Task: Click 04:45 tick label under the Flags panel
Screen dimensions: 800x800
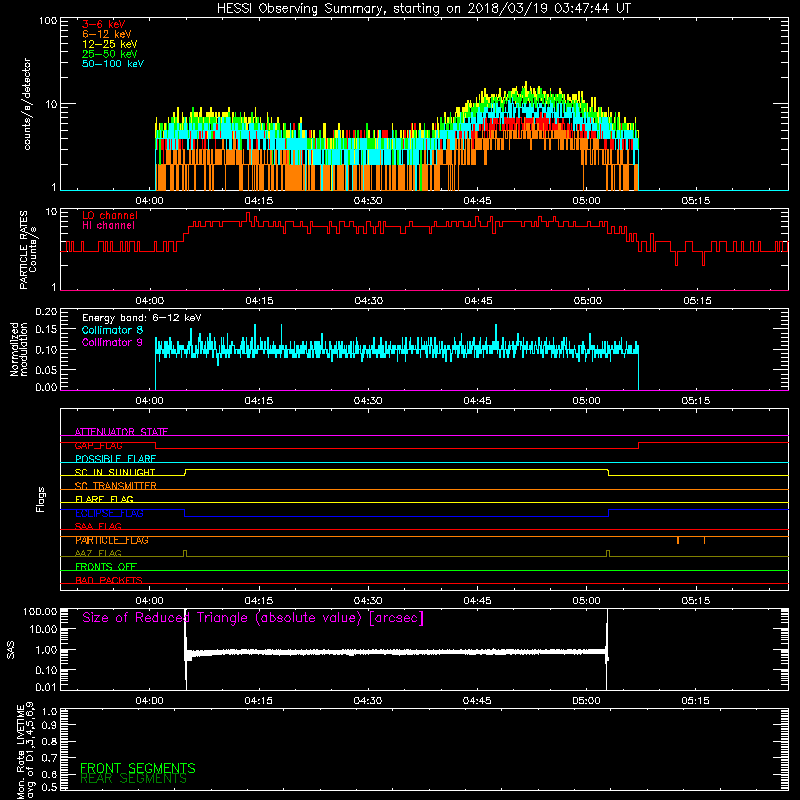Action: 478,601
